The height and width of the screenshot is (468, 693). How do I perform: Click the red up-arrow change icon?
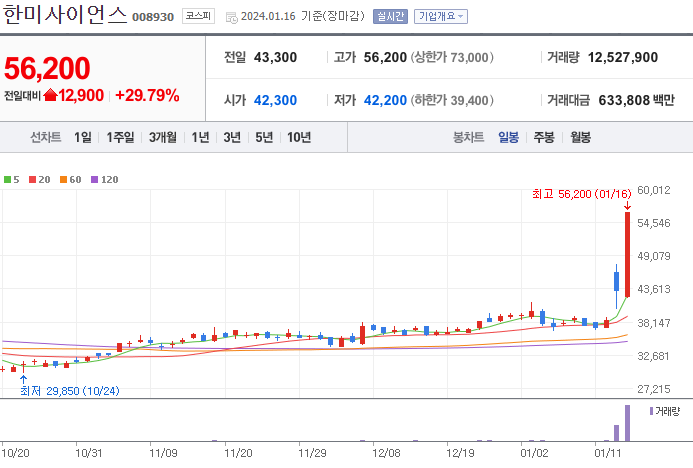[x=51, y=95]
